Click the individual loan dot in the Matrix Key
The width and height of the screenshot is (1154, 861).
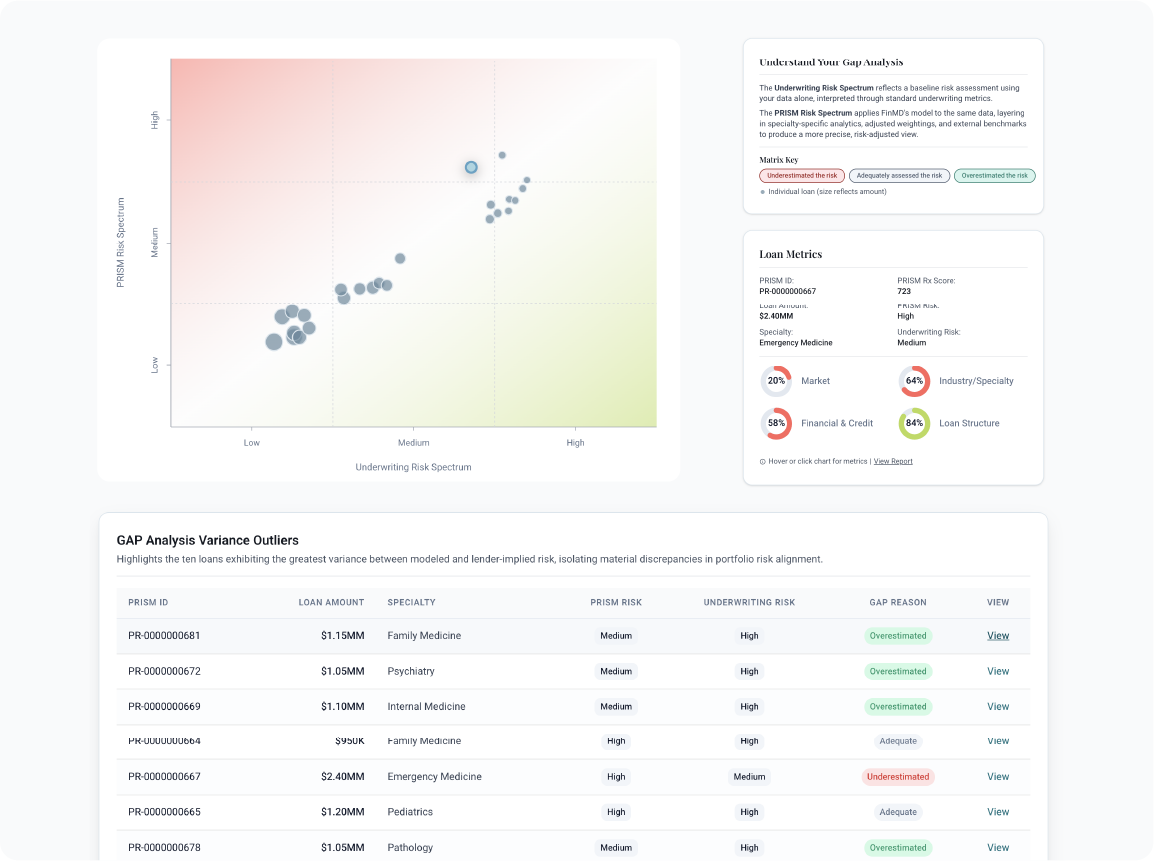click(763, 191)
